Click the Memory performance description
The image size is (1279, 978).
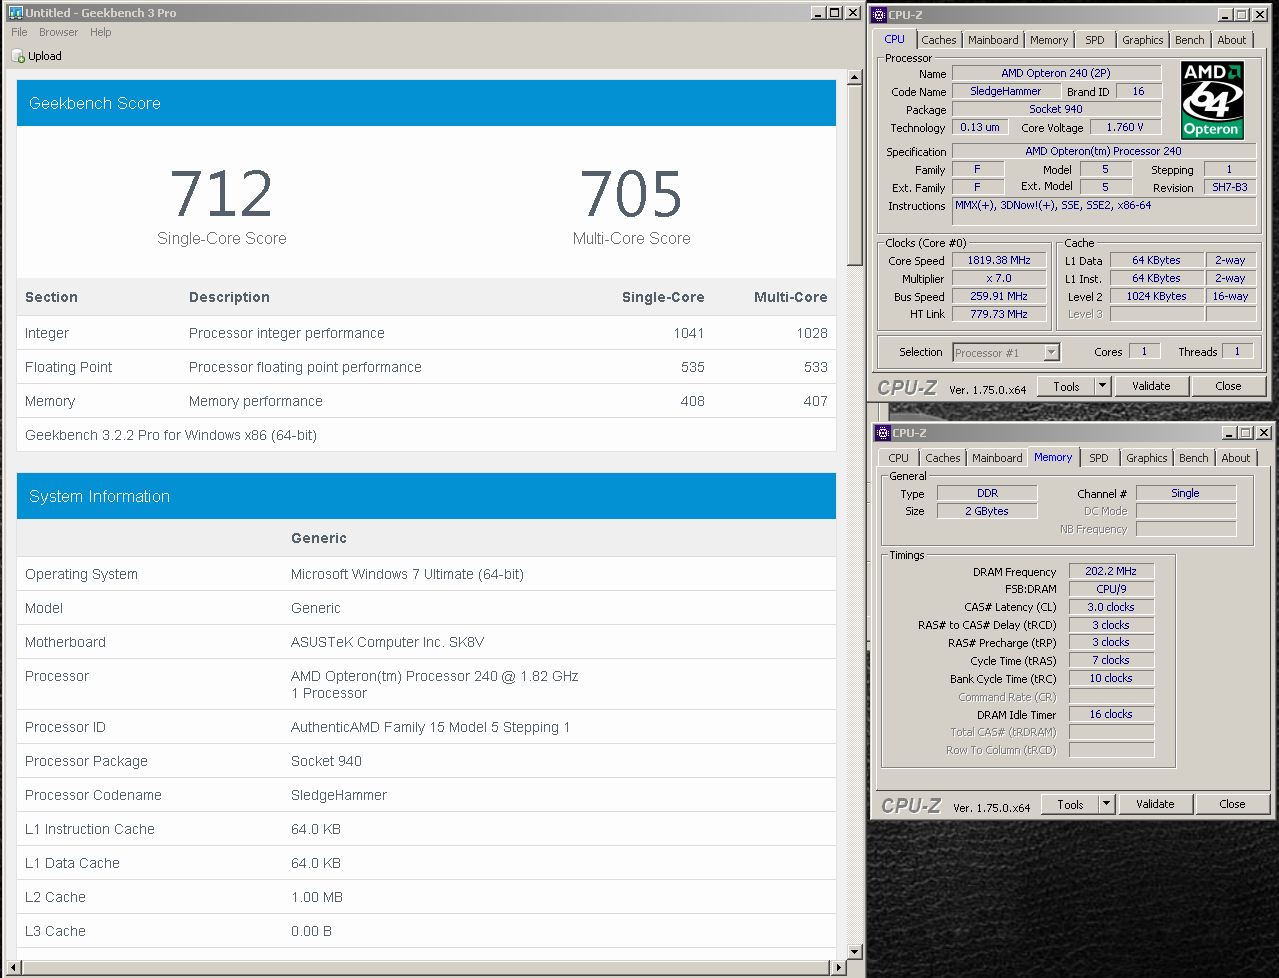(x=256, y=401)
